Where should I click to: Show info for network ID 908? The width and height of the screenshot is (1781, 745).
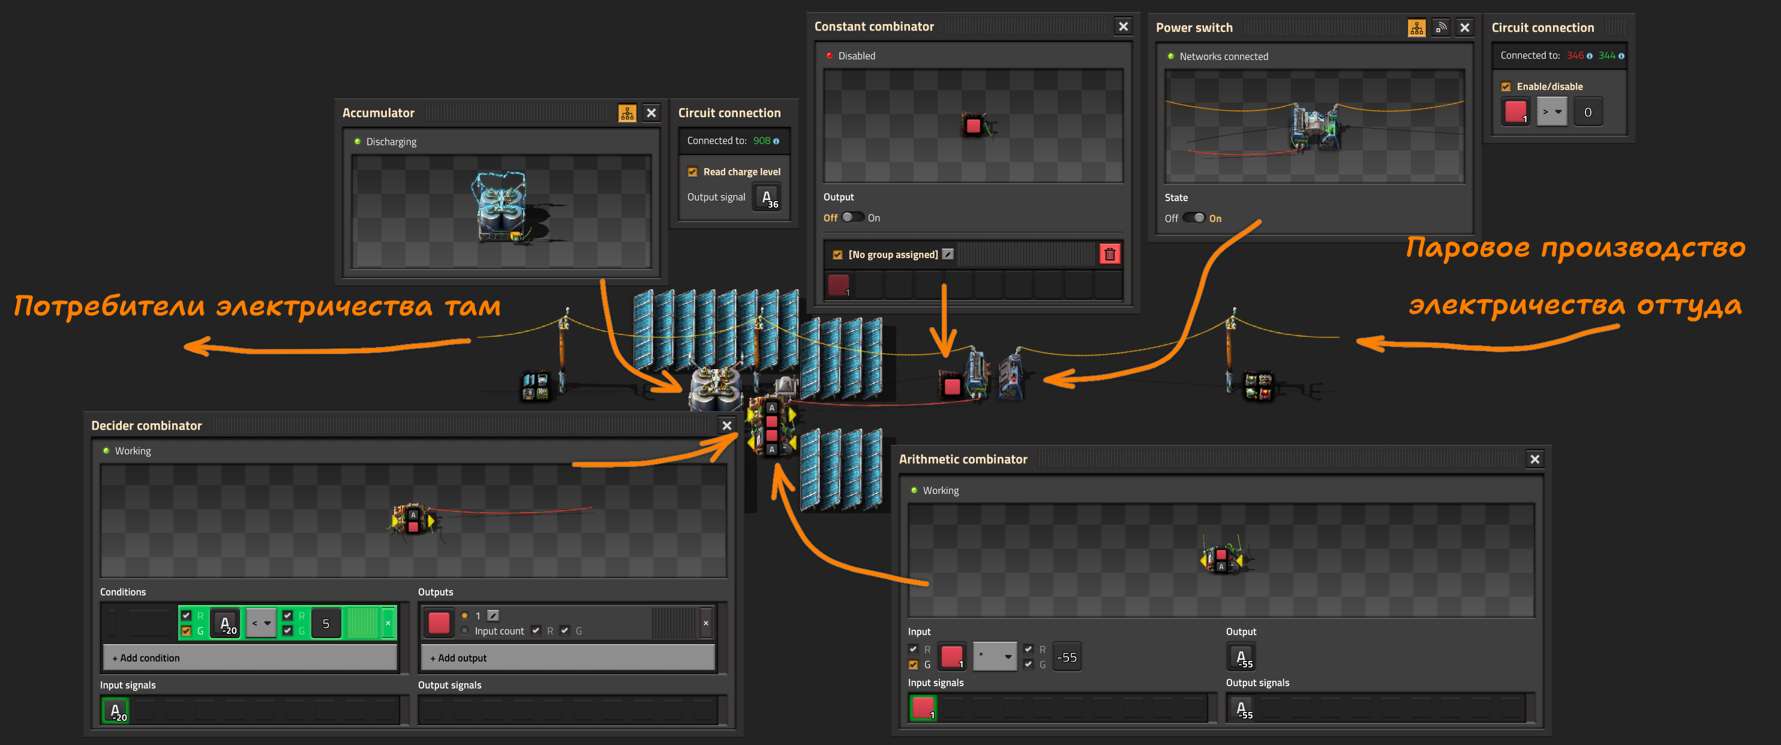pos(776,141)
